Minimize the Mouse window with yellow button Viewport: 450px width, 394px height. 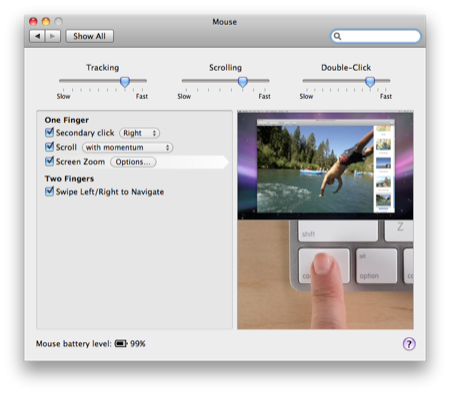point(46,22)
